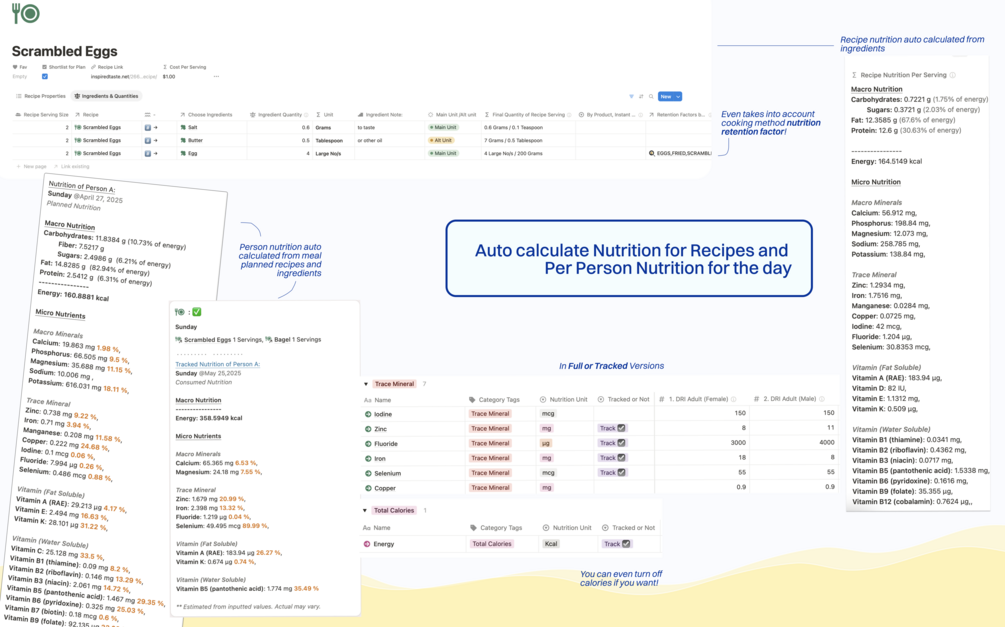The height and width of the screenshot is (627, 1005).
Task: Open the three-dot menu after Cost Per Serving
Action: pos(216,76)
